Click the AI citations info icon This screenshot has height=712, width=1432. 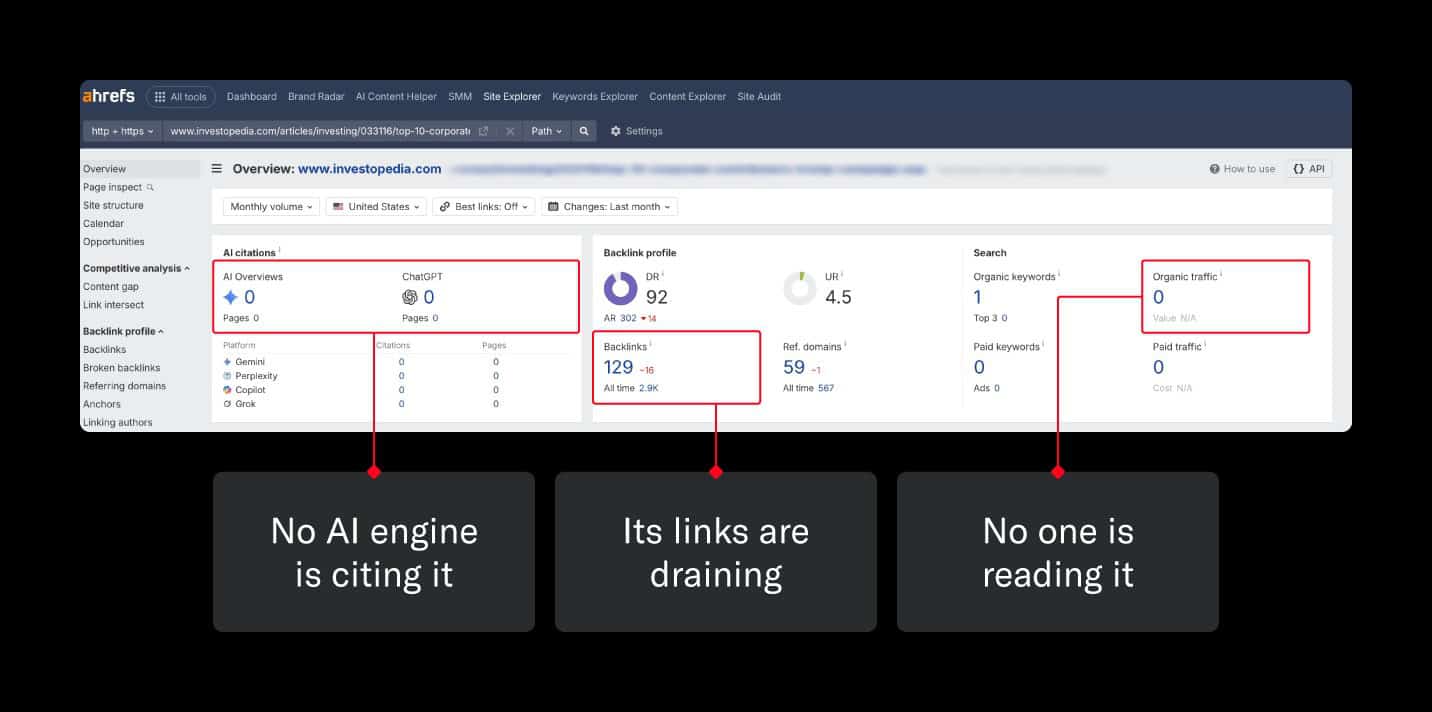coord(279,251)
